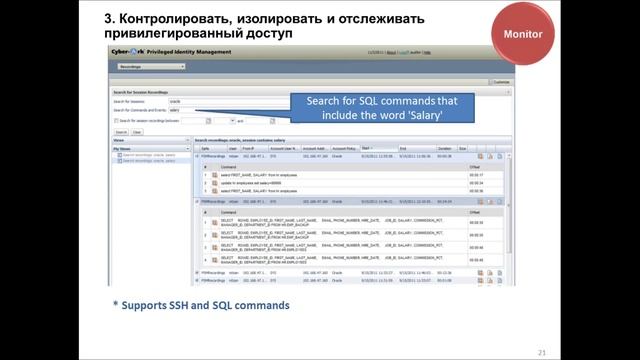Click the Customize button

point(500,82)
